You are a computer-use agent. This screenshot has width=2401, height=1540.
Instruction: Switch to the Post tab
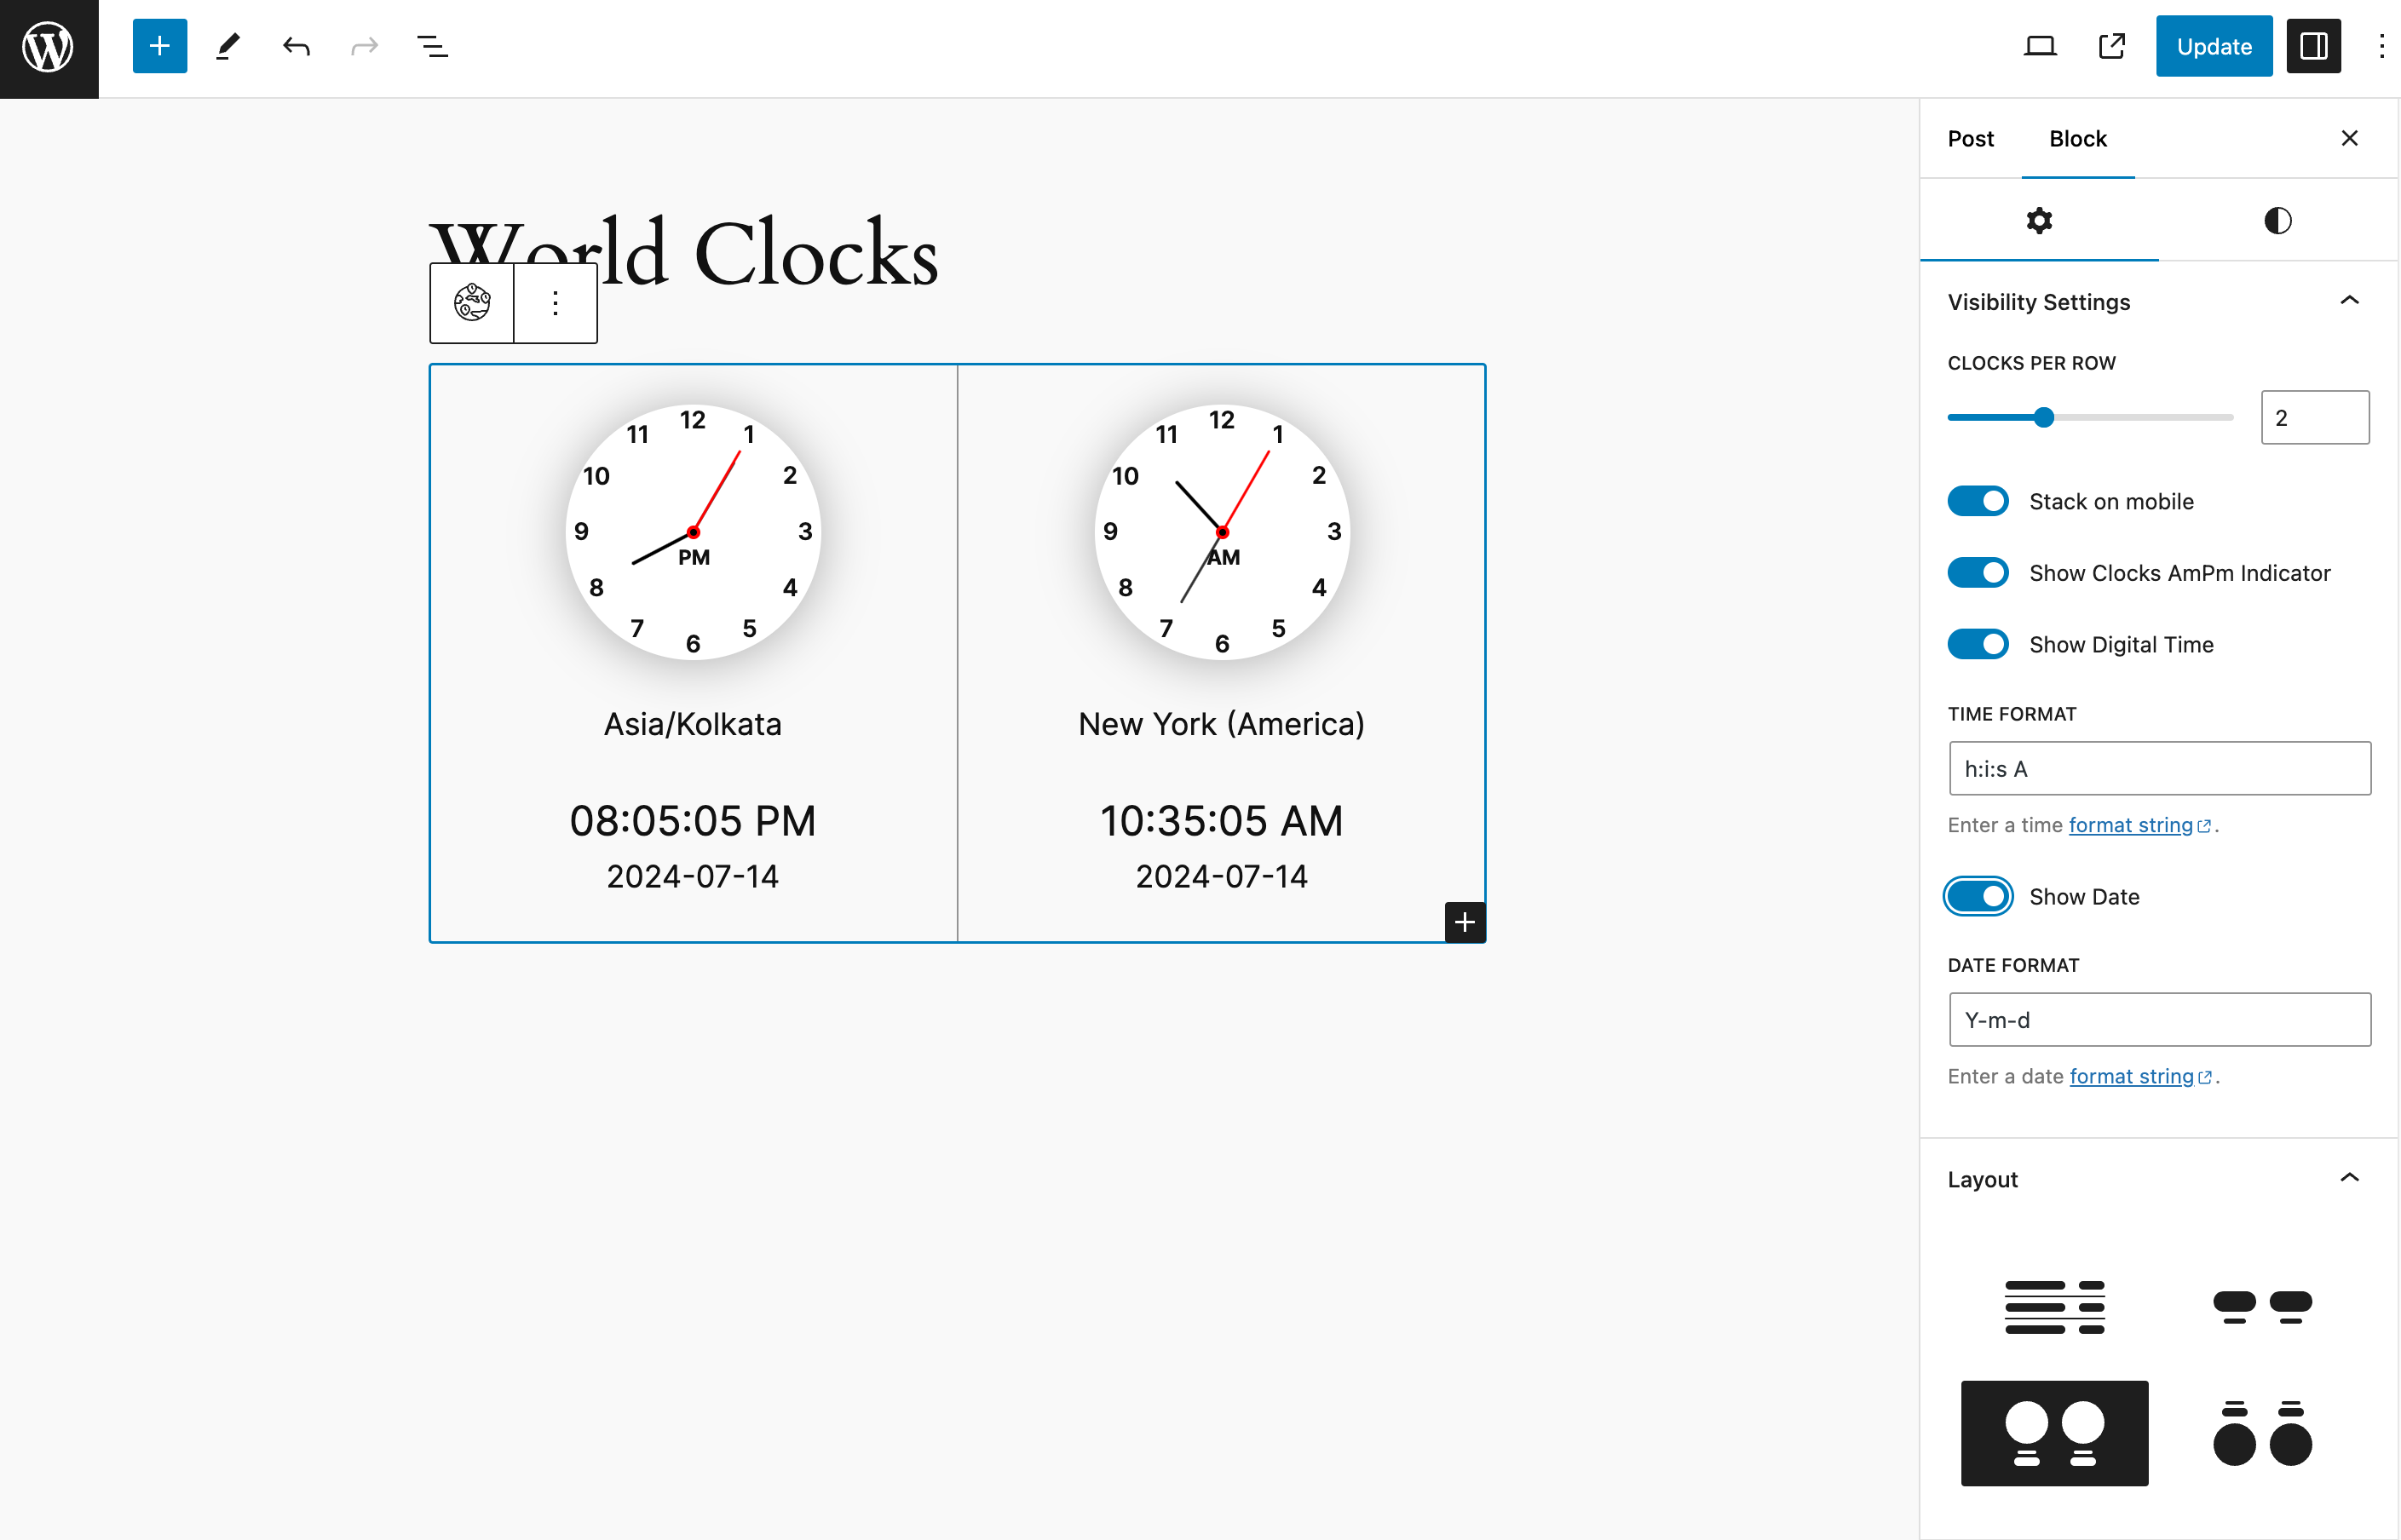coord(1970,138)
